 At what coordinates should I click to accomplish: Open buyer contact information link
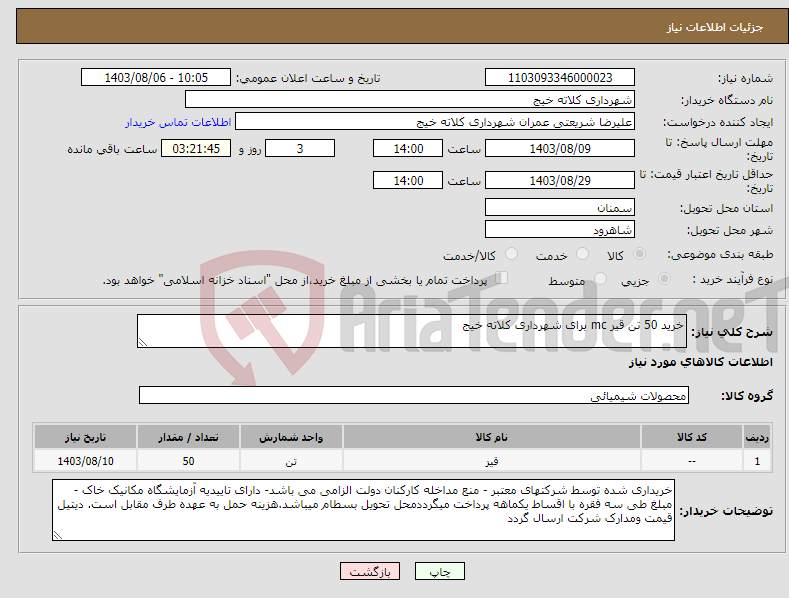pyautogui.click(x=178, y=122)
